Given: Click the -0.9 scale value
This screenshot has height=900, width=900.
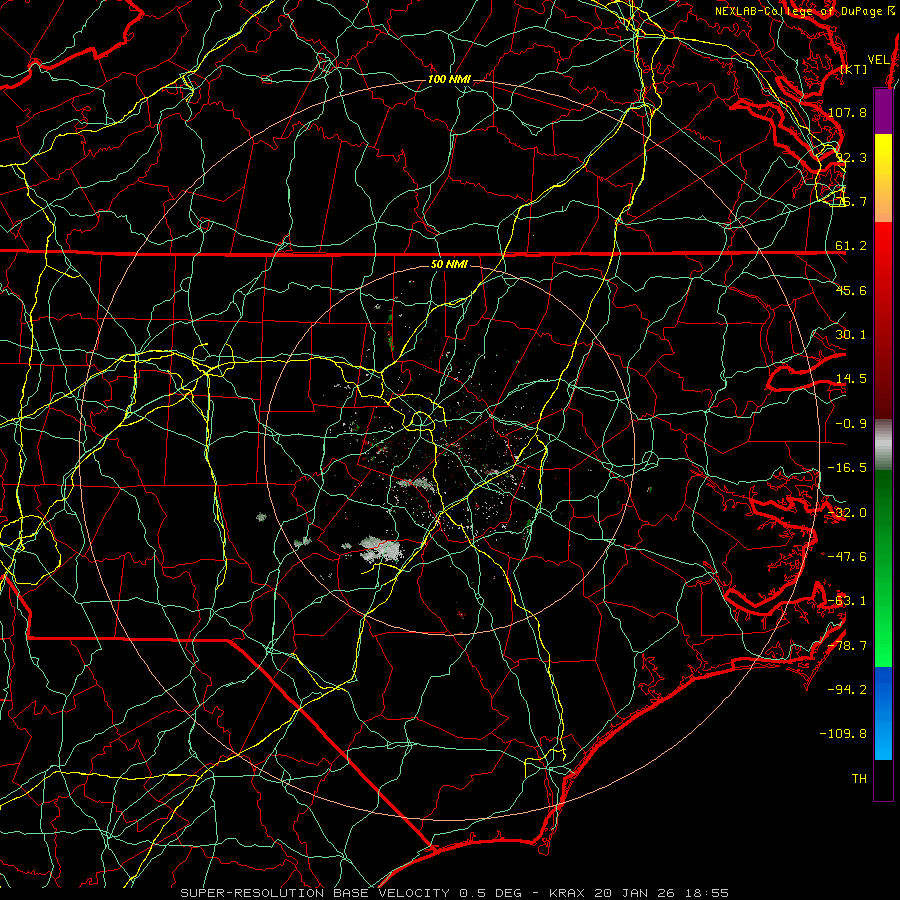Looking at the screenshot, I should coord(851,424).
